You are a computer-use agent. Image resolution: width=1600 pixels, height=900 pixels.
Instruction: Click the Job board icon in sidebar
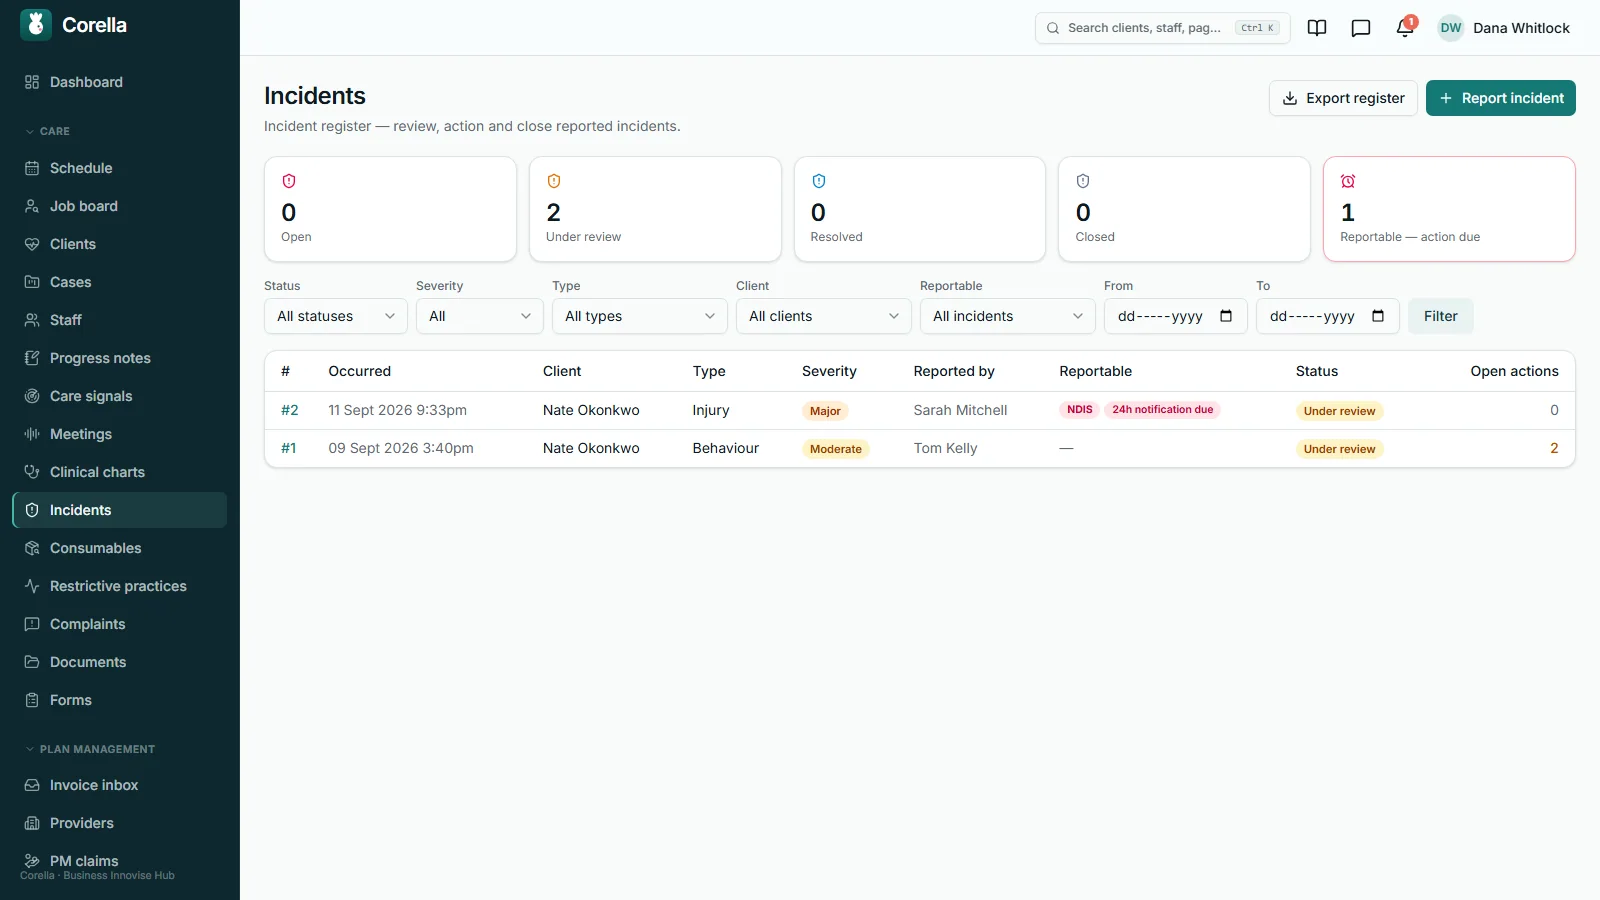tap(32, 206)
